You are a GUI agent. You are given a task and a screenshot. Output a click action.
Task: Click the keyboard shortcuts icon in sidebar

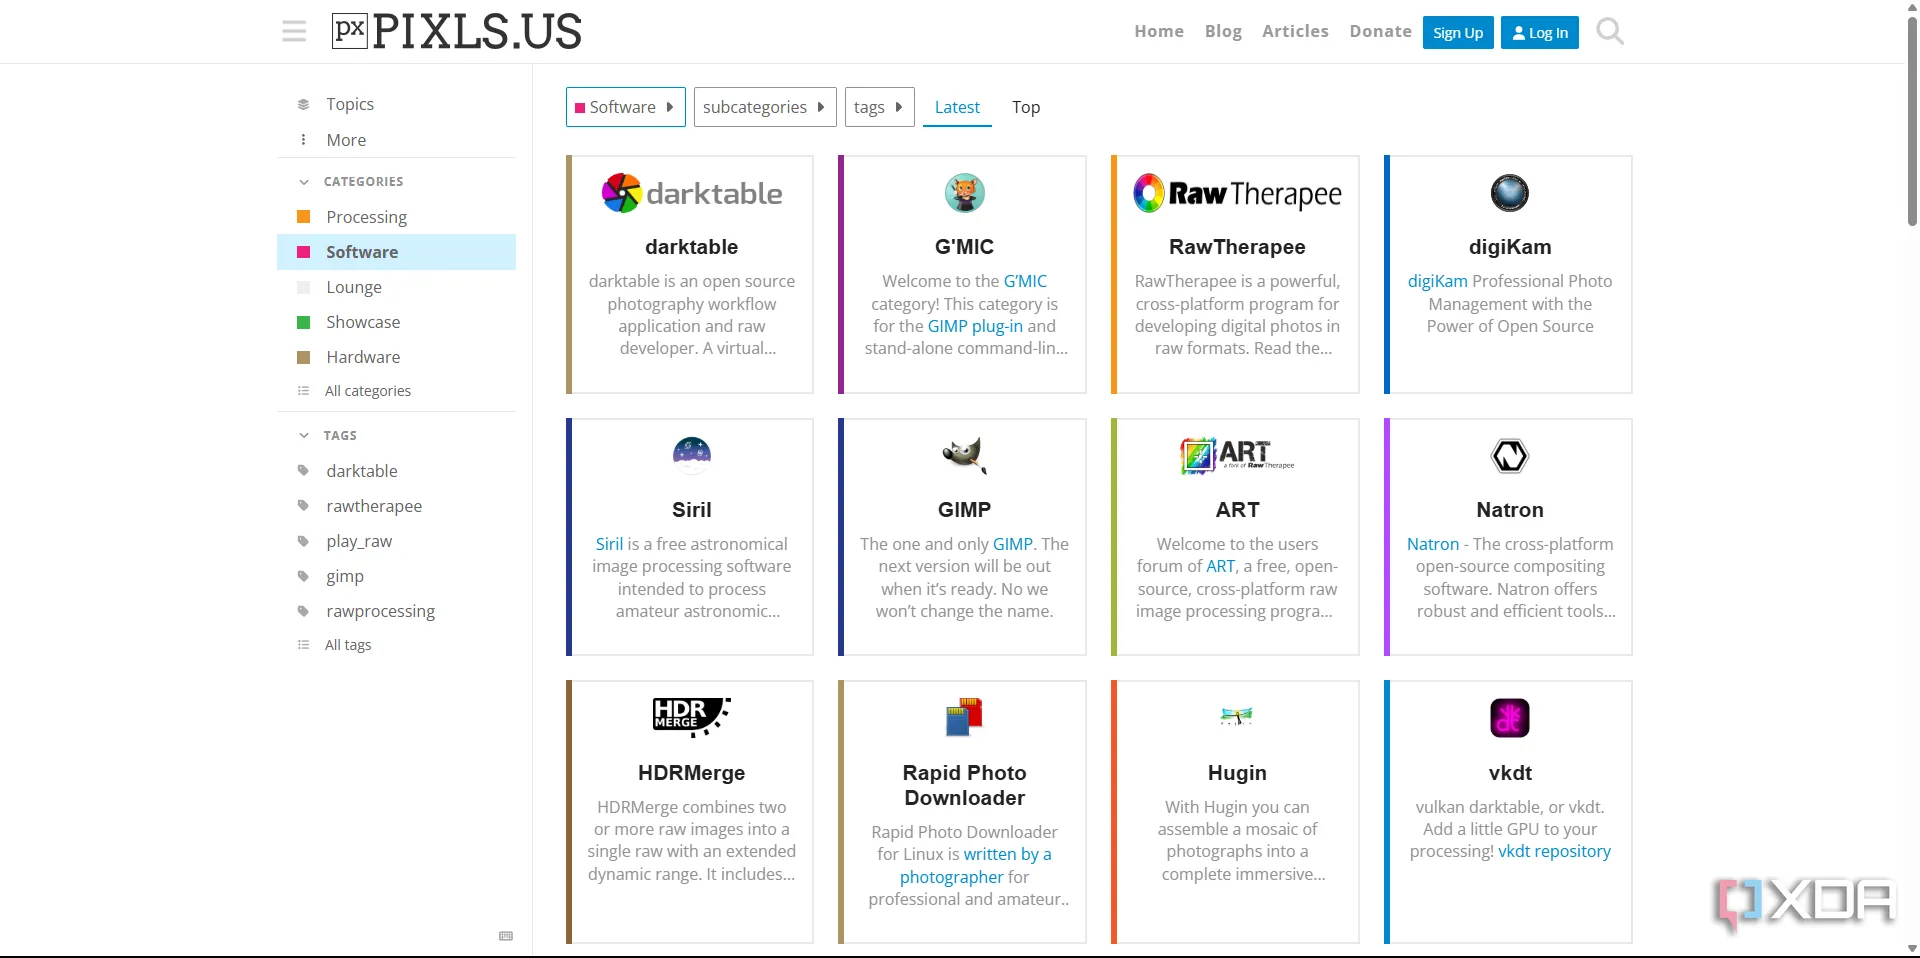(x=506, y=936)
